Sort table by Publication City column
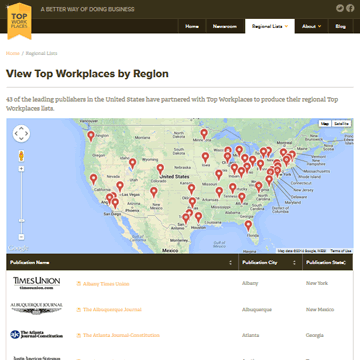360x360 pixels. coord(270,262)
